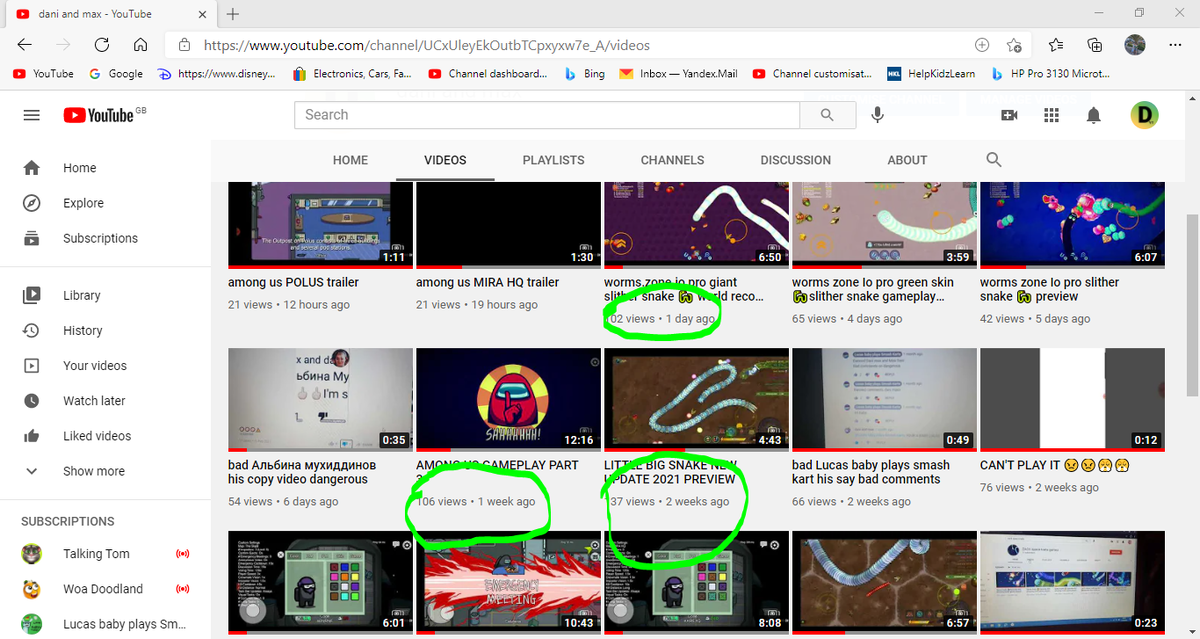
Task: Open the ABOUT tab
Action: click(907, 160)
